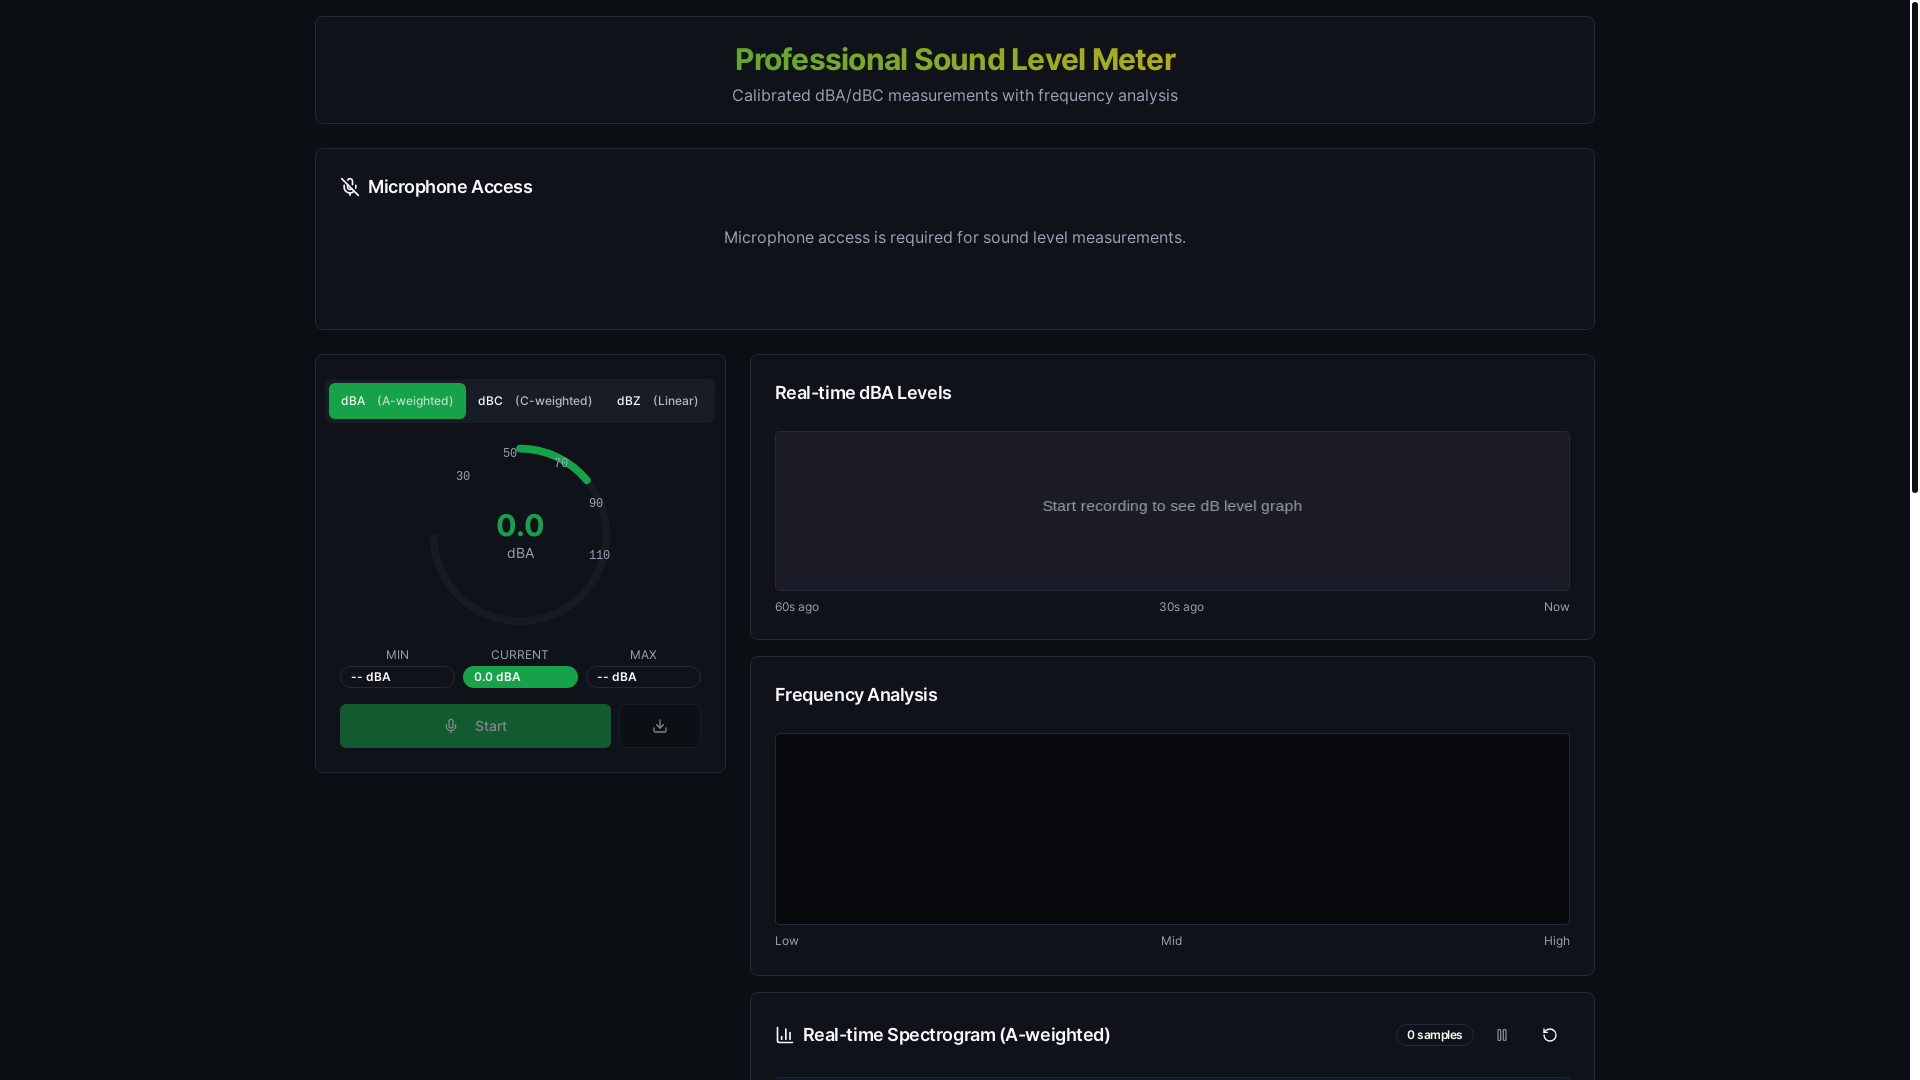Screen dimensions: 1920x1080
Task: Pause the real-time spectrogram
Action: coord(1502,1035)
